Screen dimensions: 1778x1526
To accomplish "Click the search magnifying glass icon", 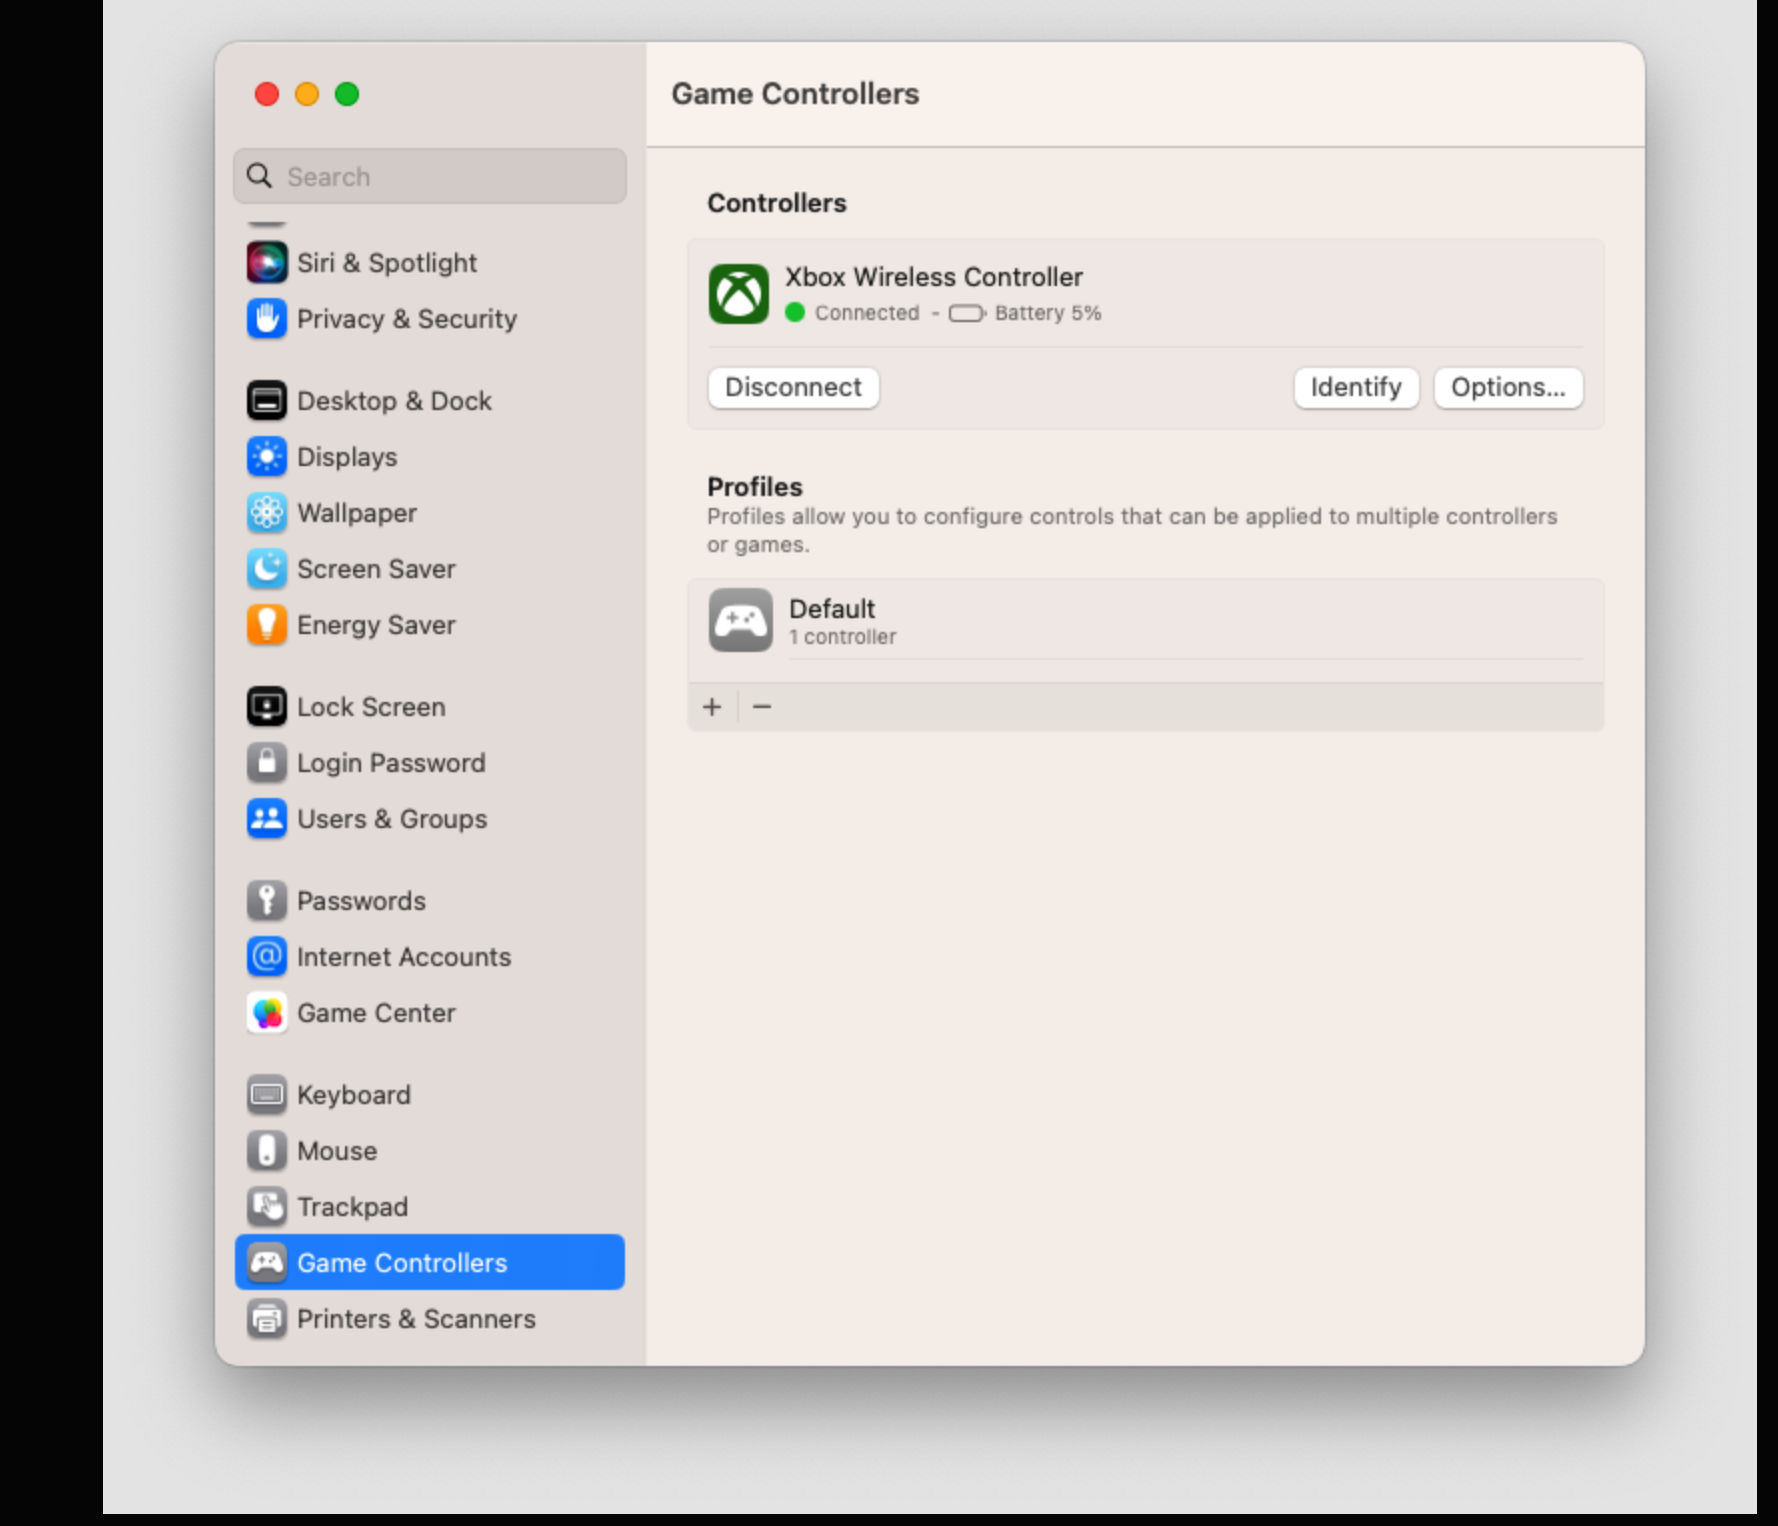I will [260, 176].
